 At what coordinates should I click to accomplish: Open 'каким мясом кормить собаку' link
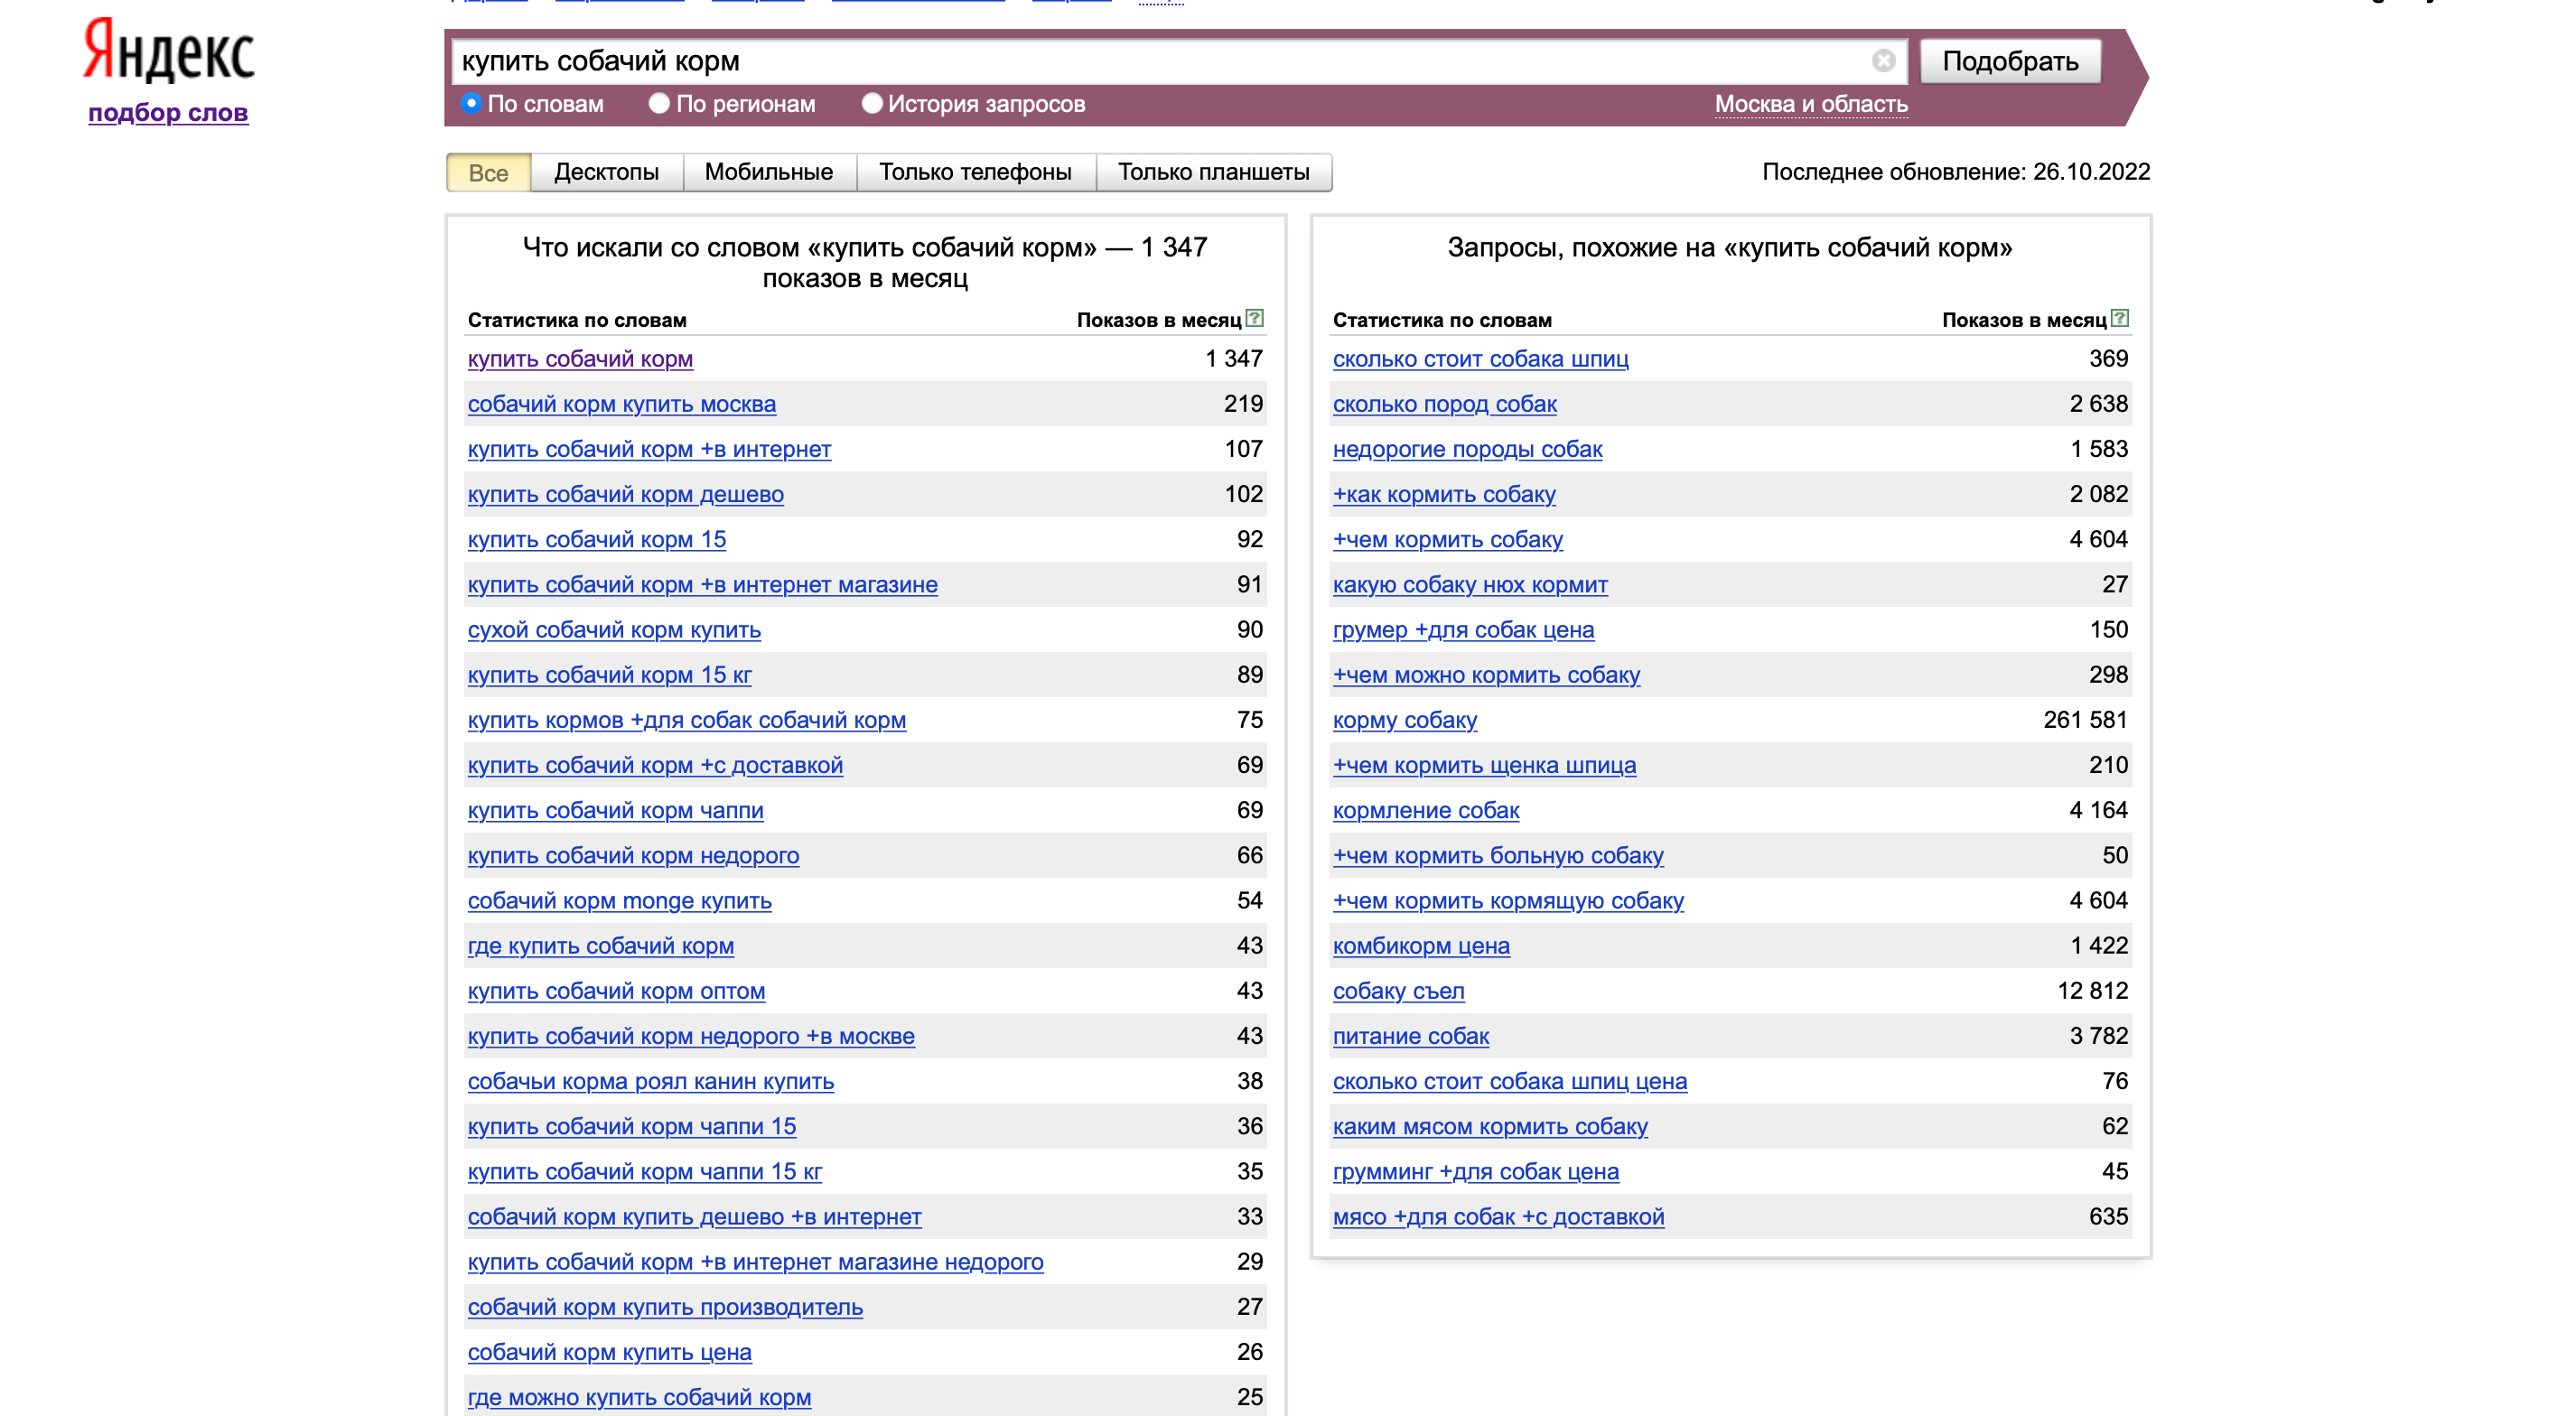[1490, 1126]
